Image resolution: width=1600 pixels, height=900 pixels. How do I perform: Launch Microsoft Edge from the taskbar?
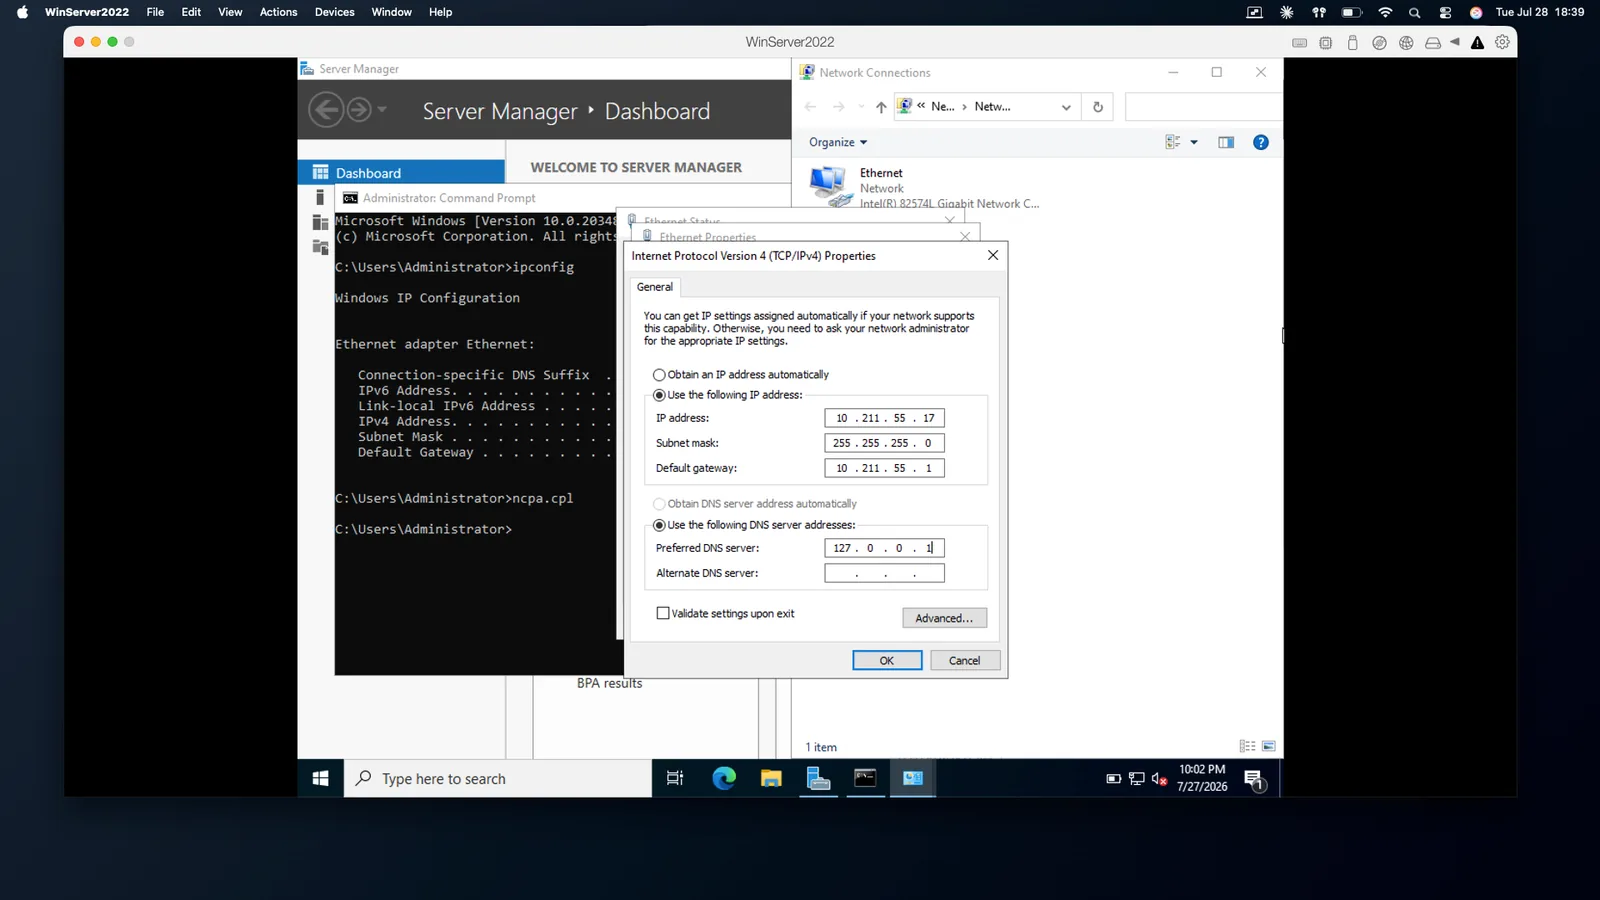(723, 778)
